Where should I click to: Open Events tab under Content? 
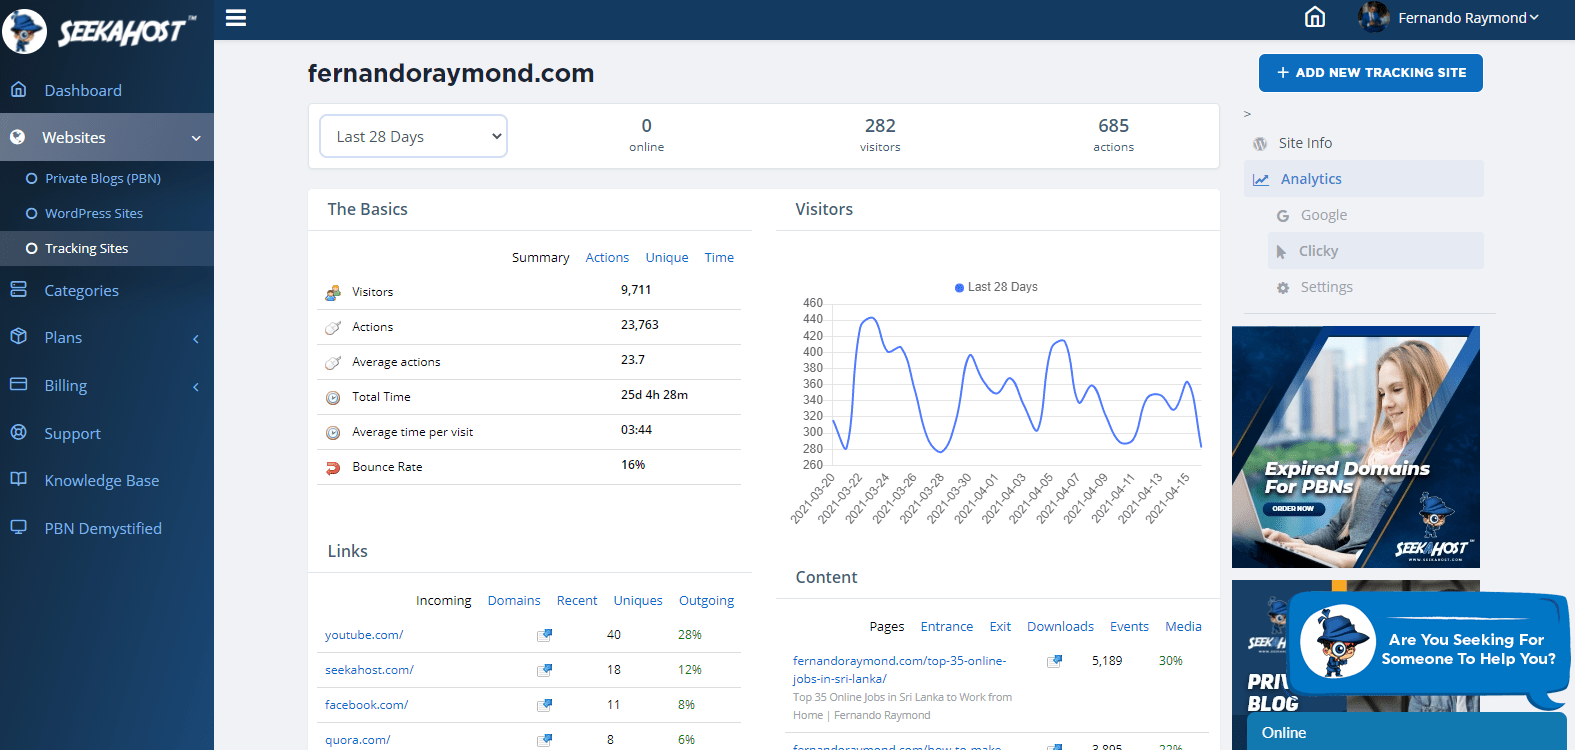pyautogui.click(x=1129, y=626)
